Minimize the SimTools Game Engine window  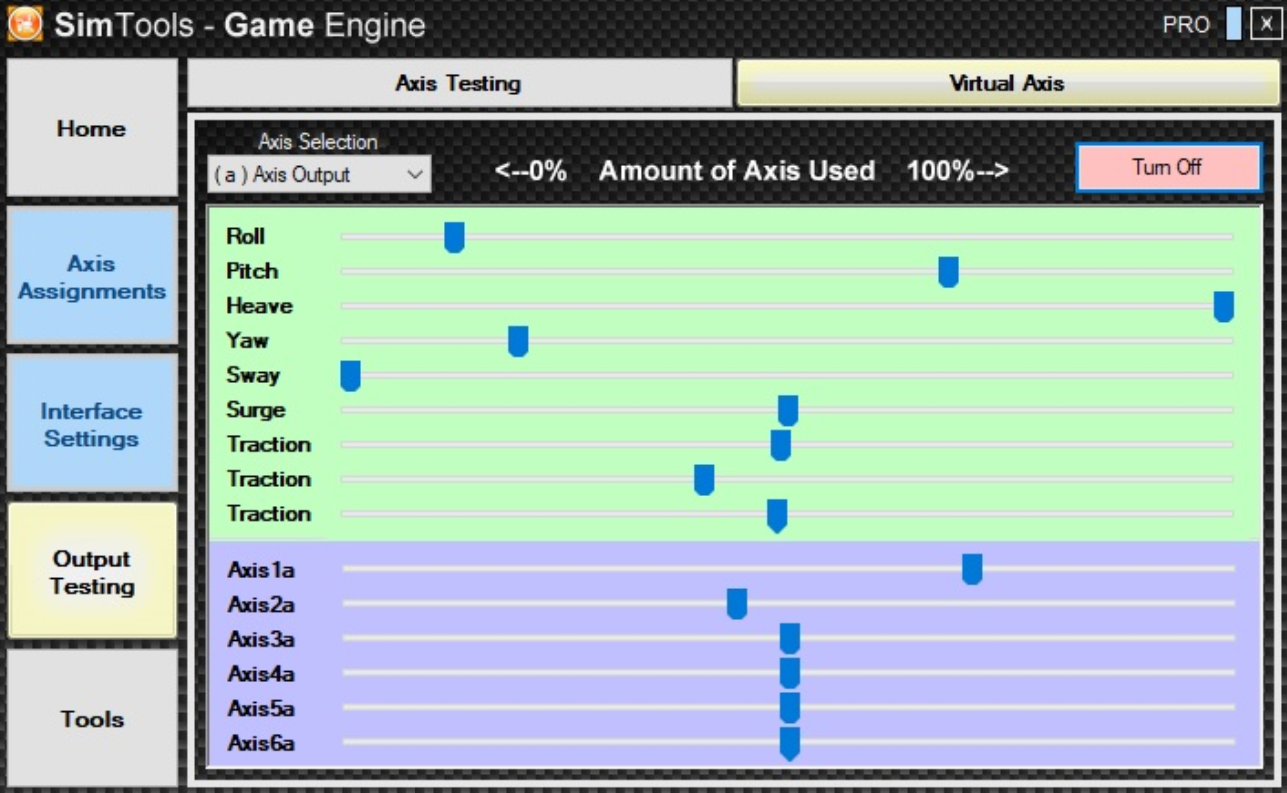pos(1233,24)
